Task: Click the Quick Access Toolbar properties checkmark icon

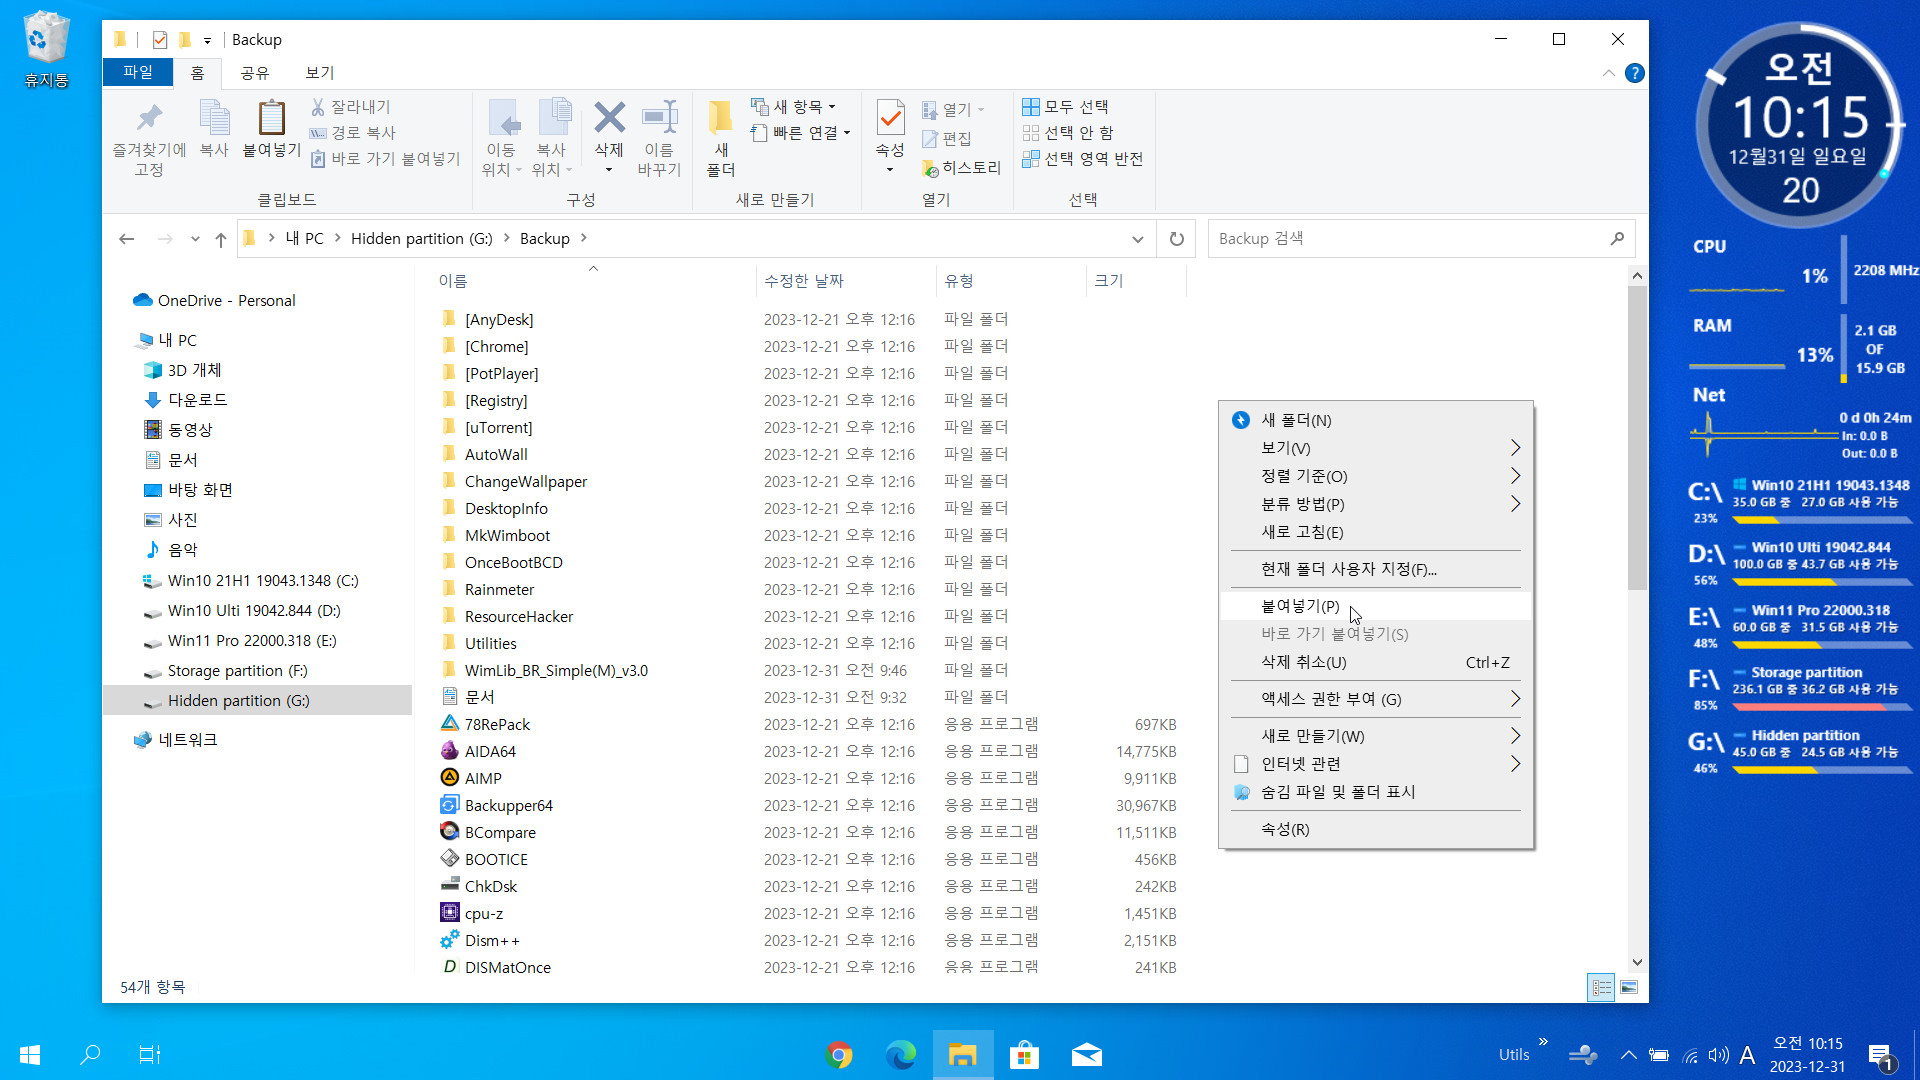Action: [159, 40]
